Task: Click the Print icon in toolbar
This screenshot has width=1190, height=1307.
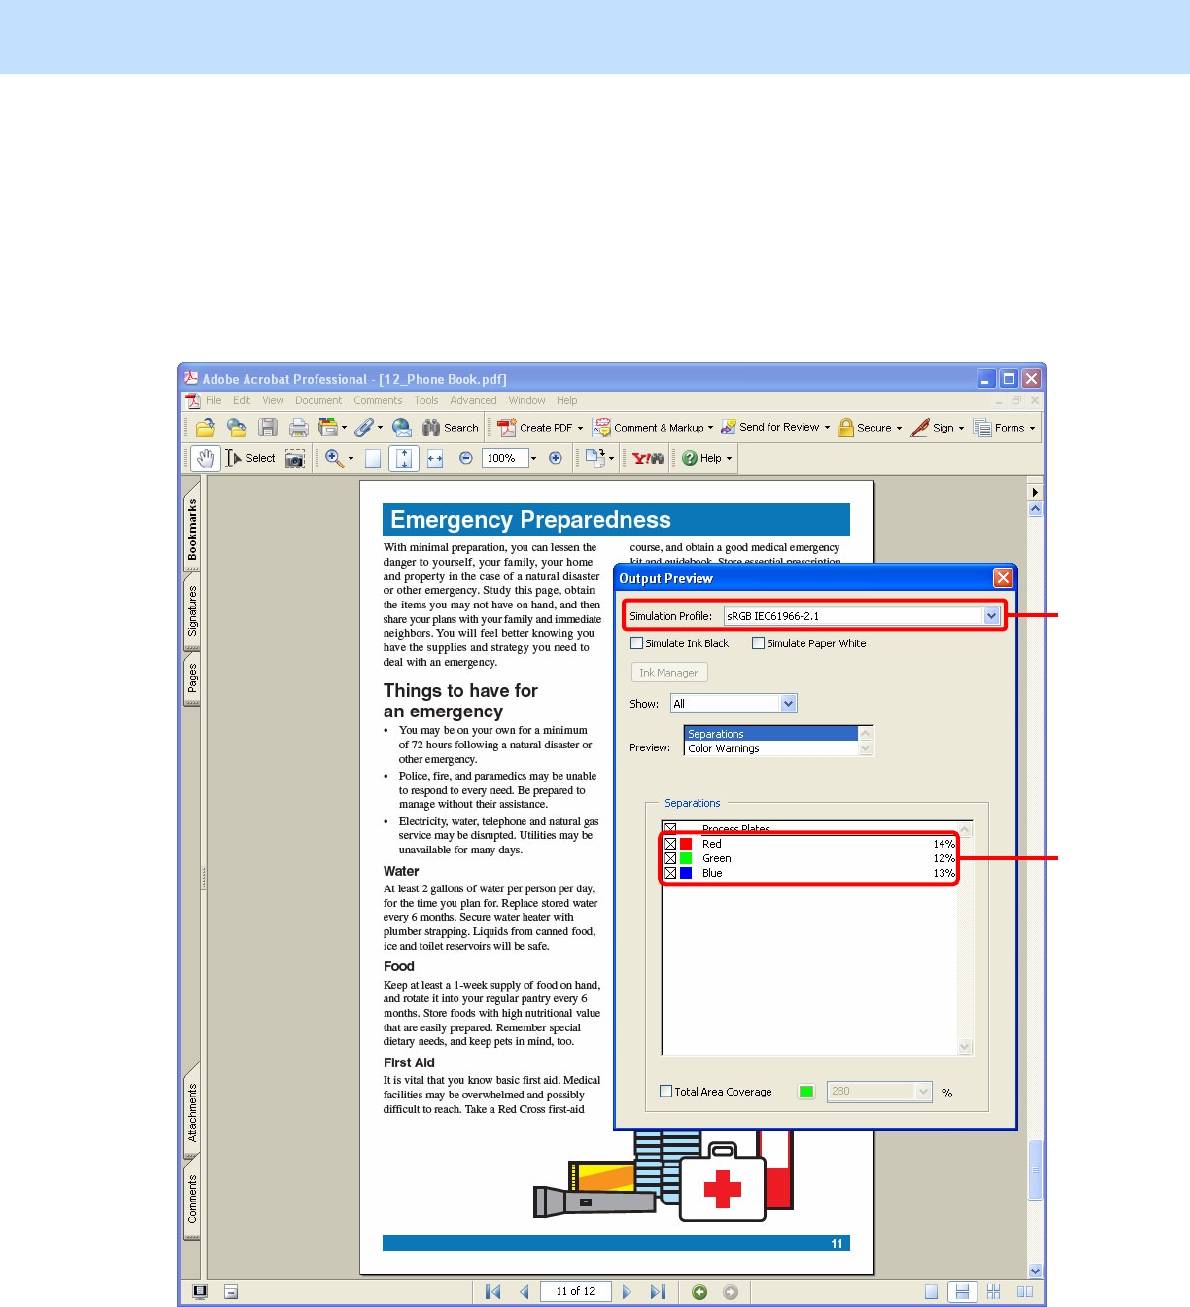Action: [x=298, y=428]
